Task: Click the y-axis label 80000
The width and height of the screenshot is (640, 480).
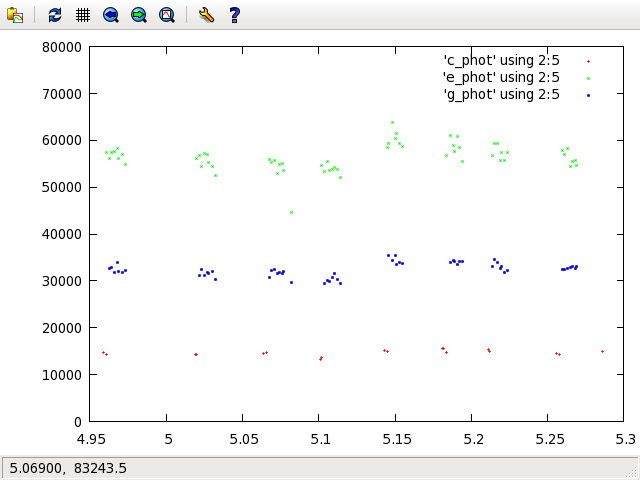Action: click(62, 47)
